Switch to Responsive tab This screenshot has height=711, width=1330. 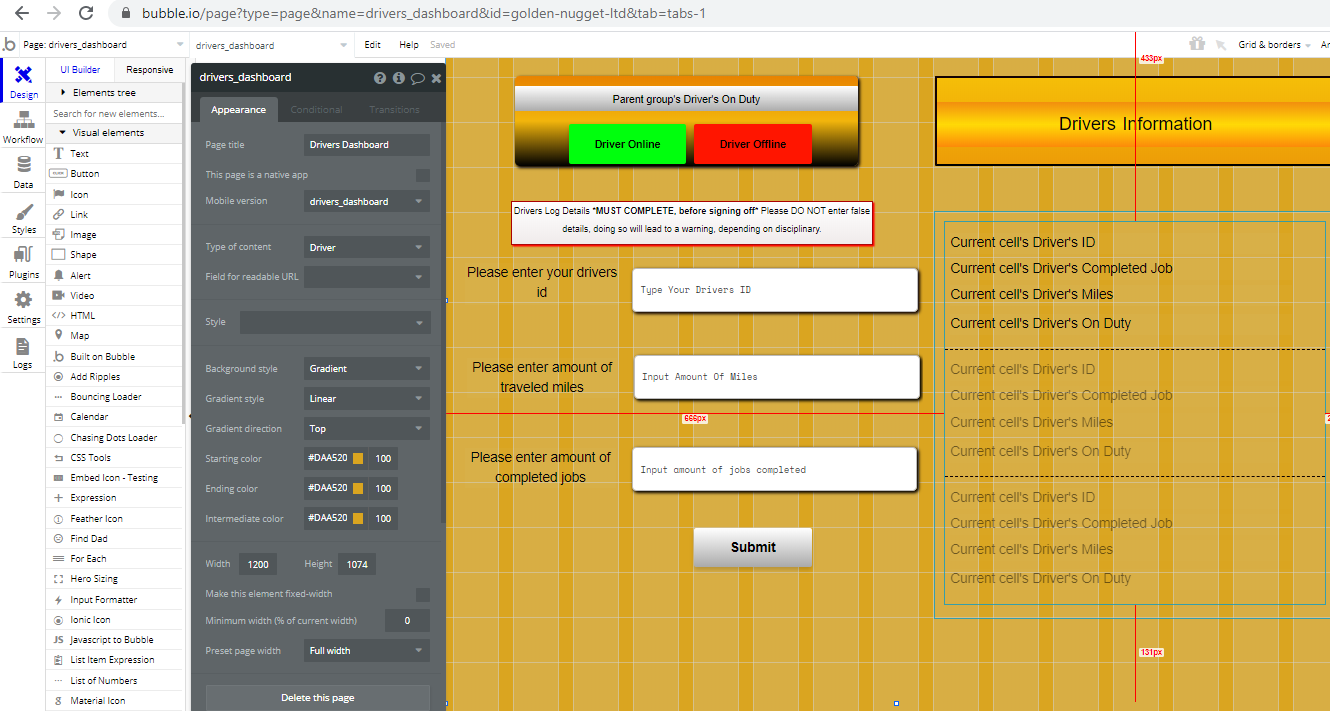click(x=150, y=70)
